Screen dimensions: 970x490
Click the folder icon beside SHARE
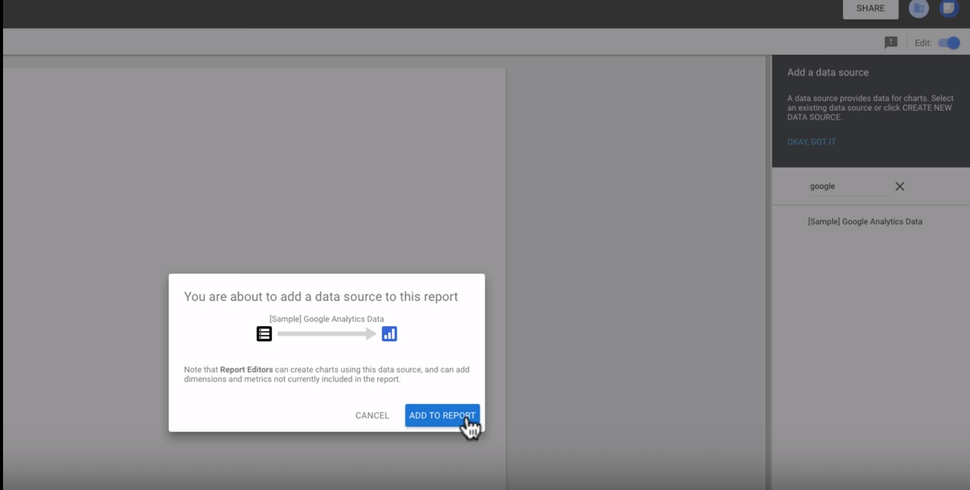point(918,9)
